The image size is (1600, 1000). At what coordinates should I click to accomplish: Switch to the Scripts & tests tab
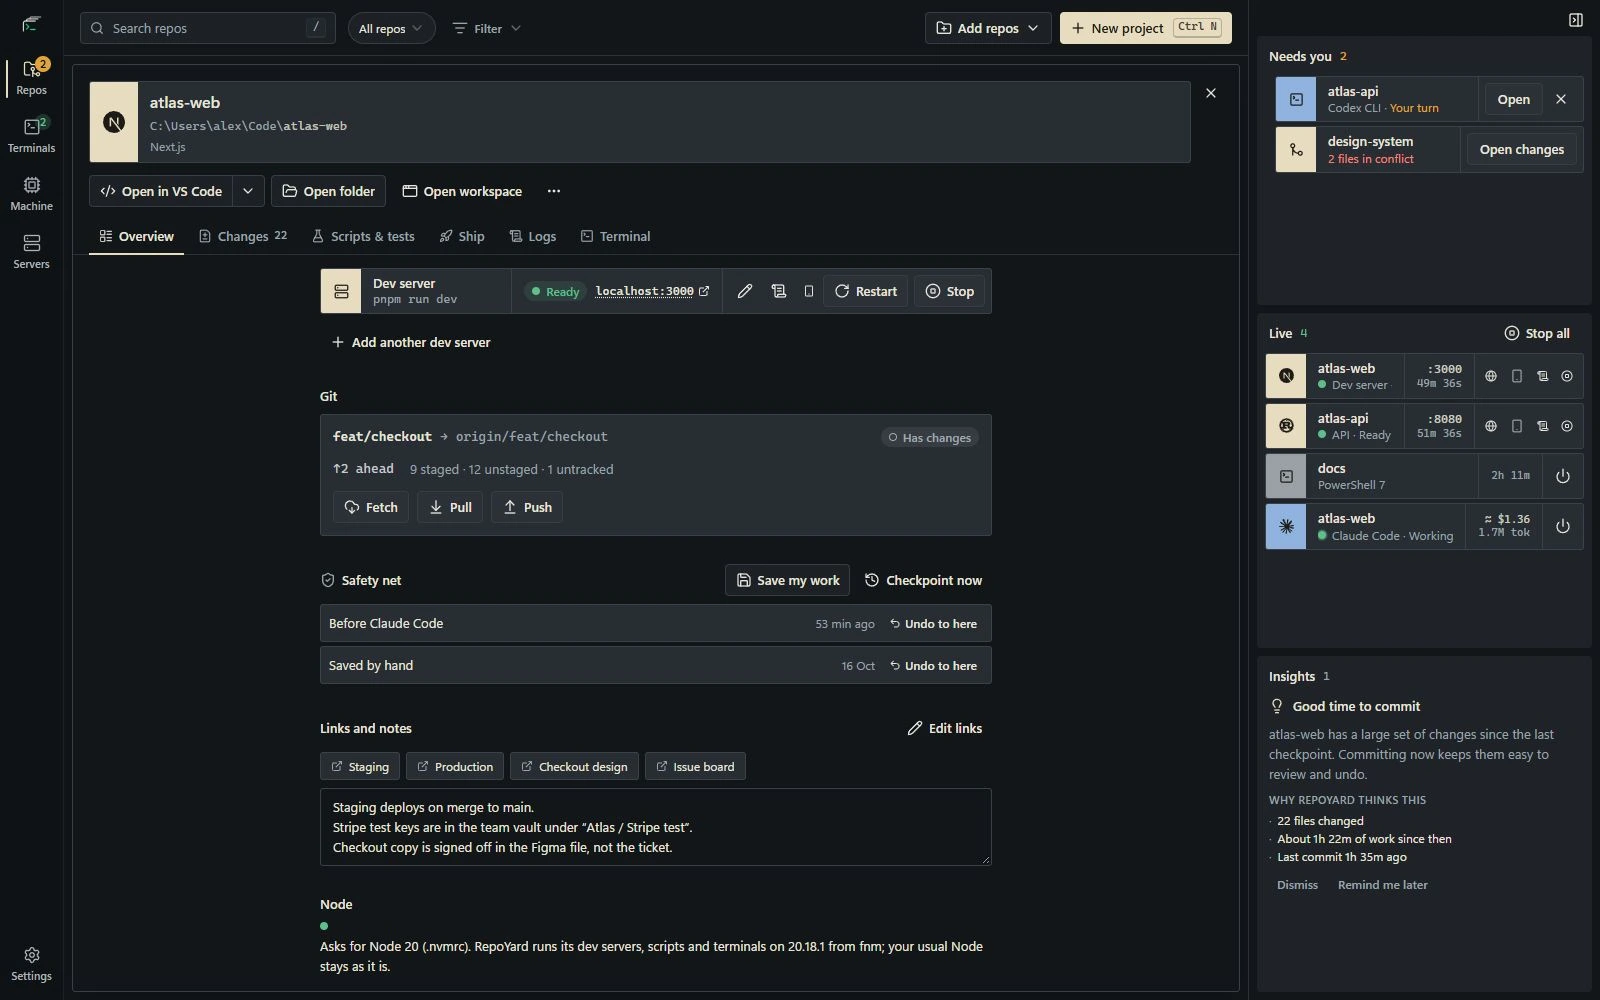click(363, 236)
